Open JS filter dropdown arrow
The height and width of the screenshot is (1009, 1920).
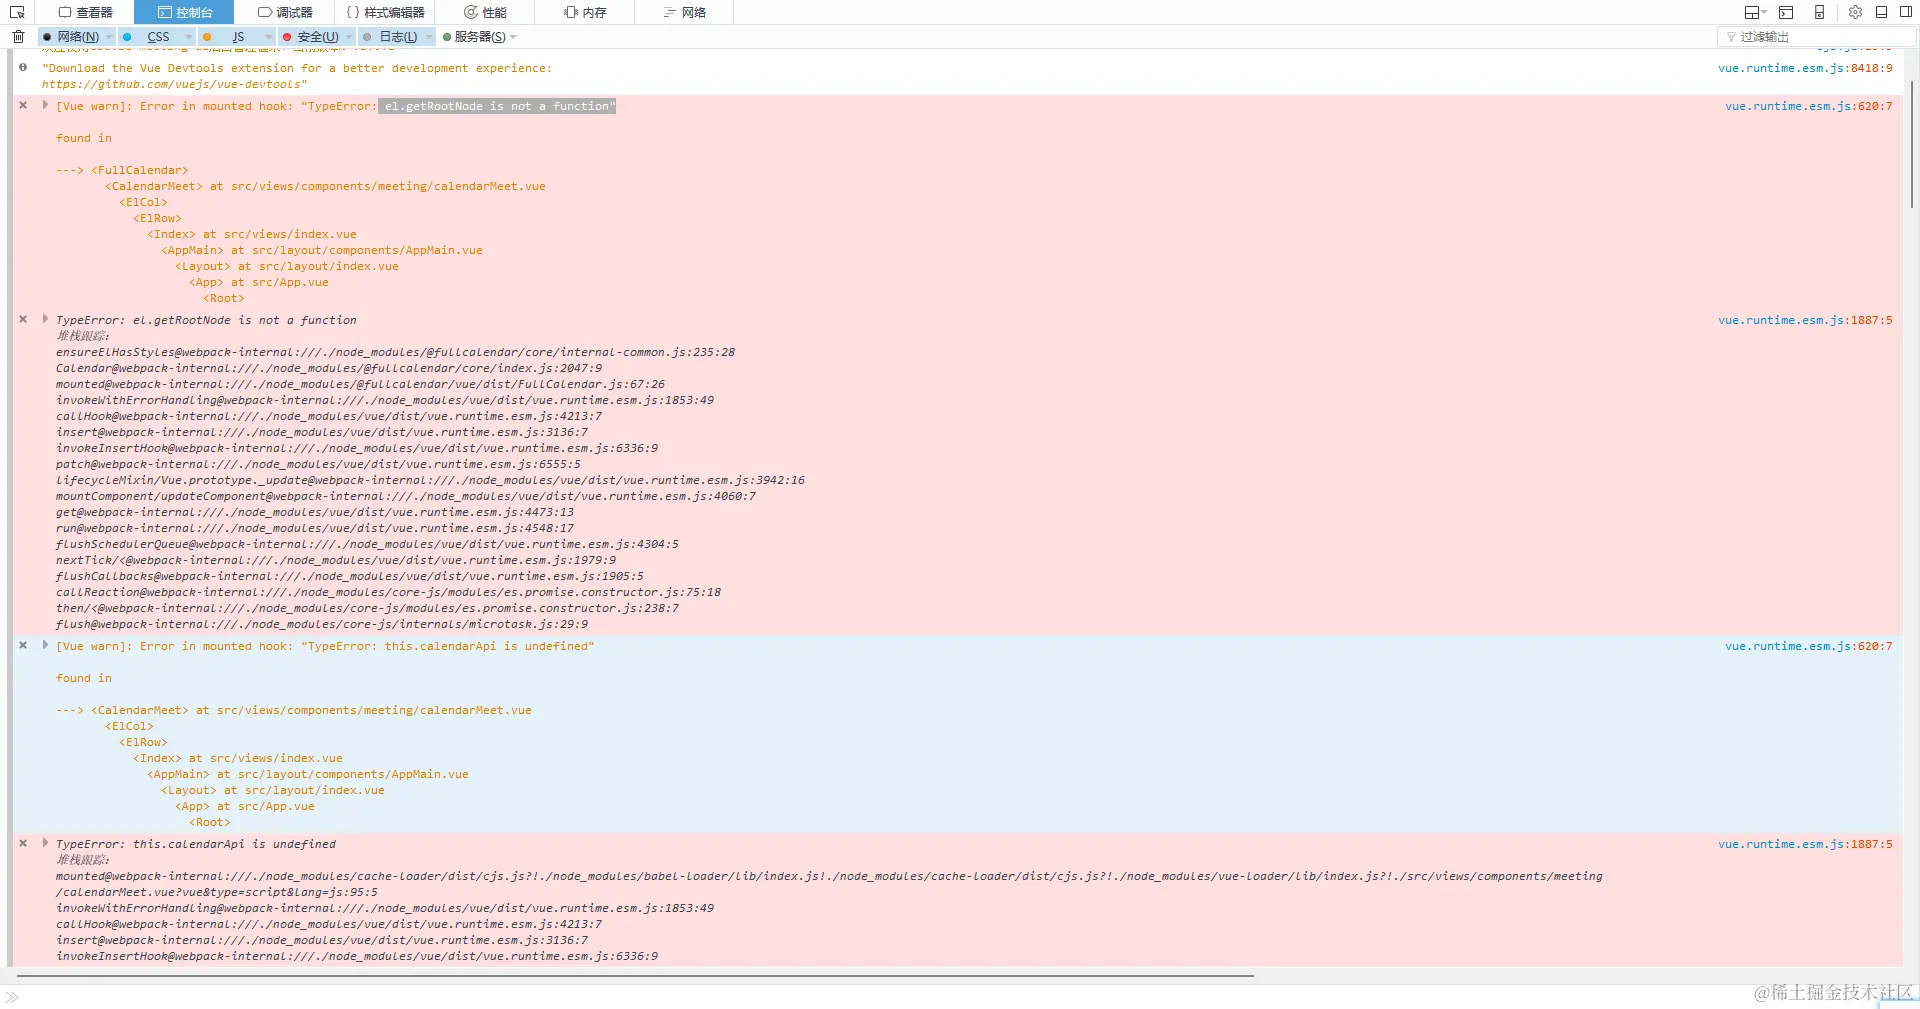coord(269,37)
